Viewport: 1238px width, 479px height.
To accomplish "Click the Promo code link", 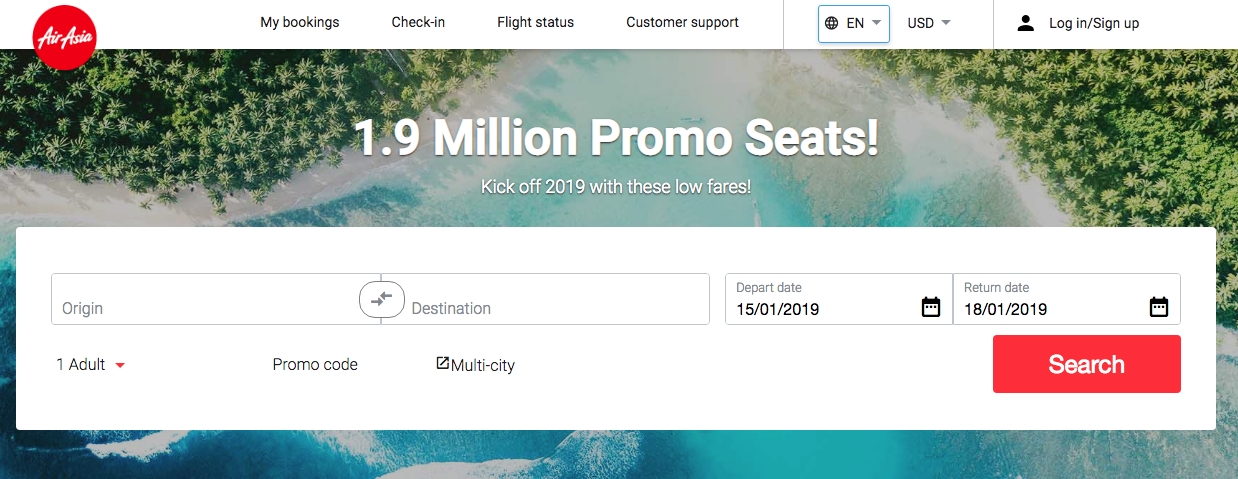I will pyautogui.click(x=315, y=365).
